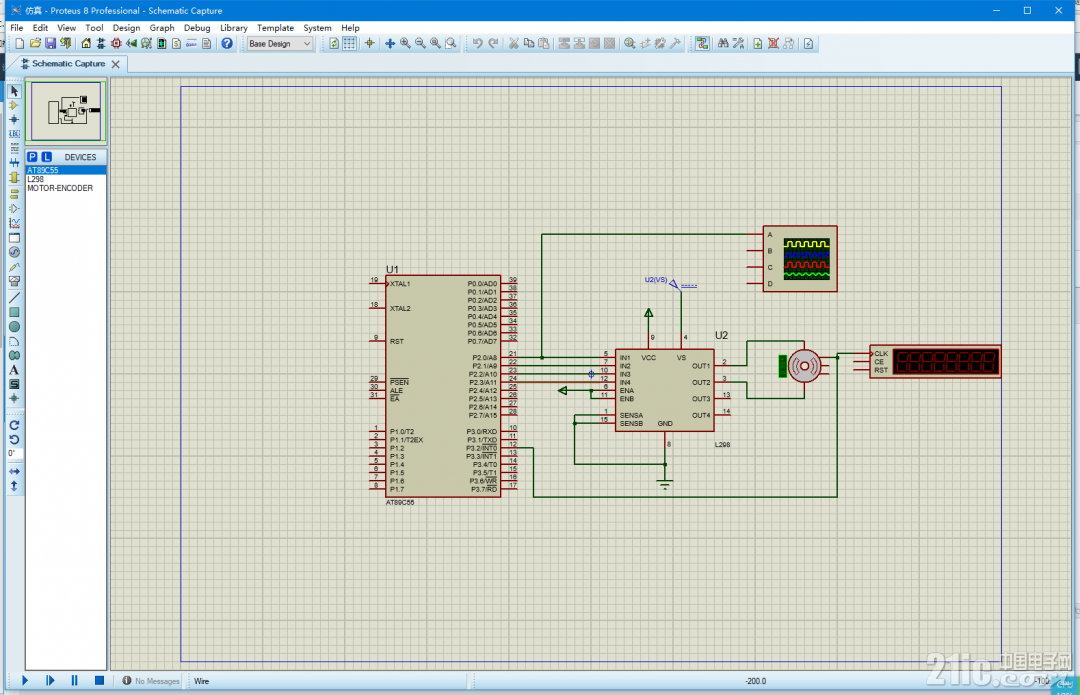This screenshot has height=695, width=1080.
Task: Select AT89C55 in the devices list
Action: 66,170
